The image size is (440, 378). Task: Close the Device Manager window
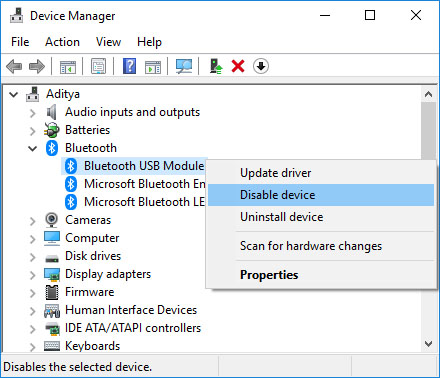(x=416, y=15)
